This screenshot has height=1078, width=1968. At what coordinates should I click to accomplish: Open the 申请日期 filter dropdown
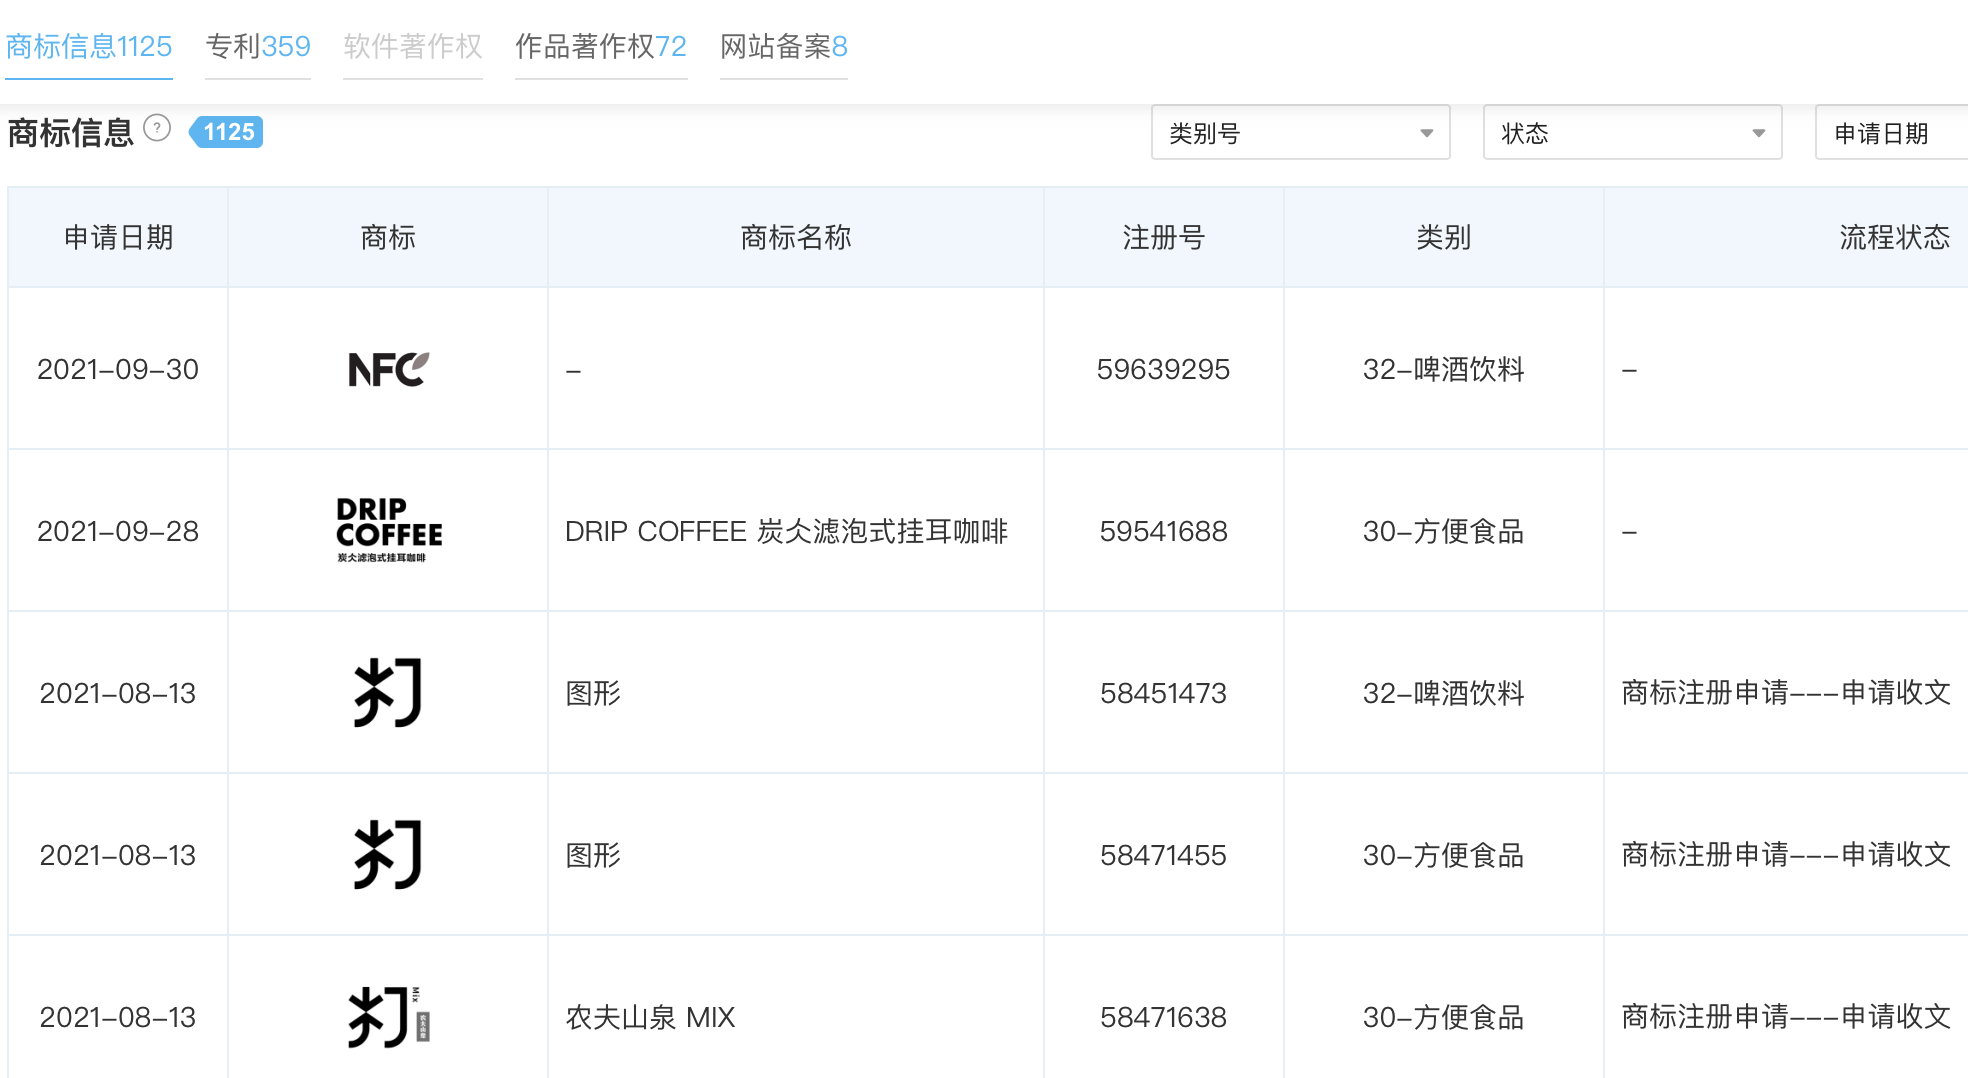(1890, 133)
